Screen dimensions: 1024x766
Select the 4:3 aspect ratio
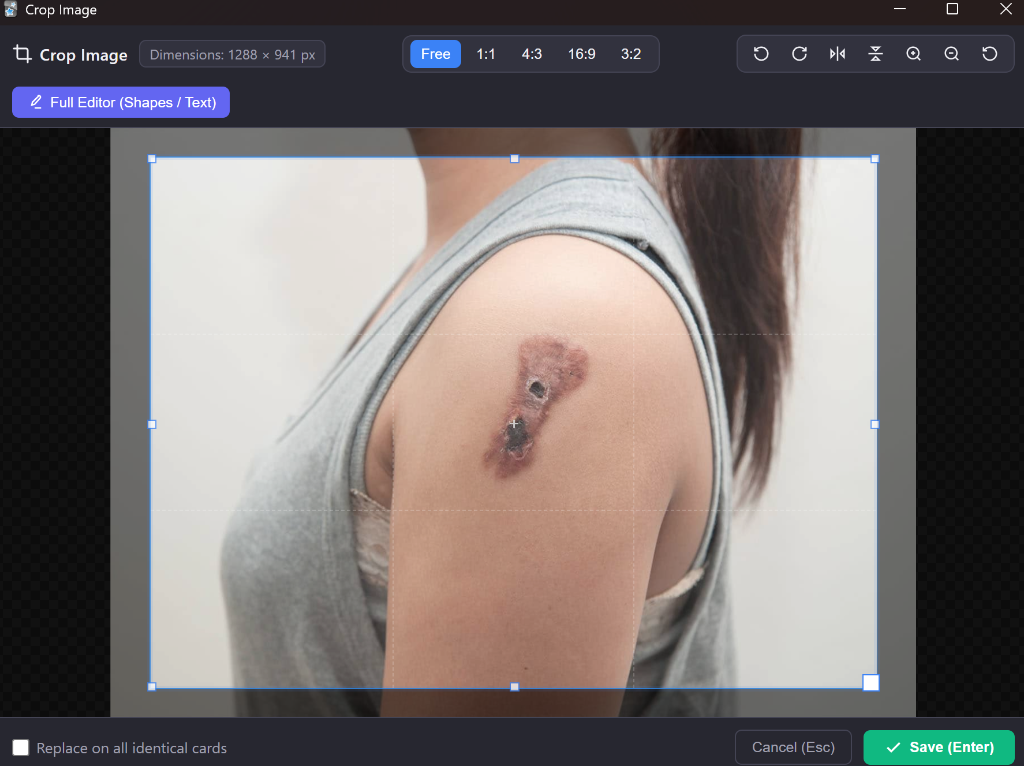[x=532, y=54]
